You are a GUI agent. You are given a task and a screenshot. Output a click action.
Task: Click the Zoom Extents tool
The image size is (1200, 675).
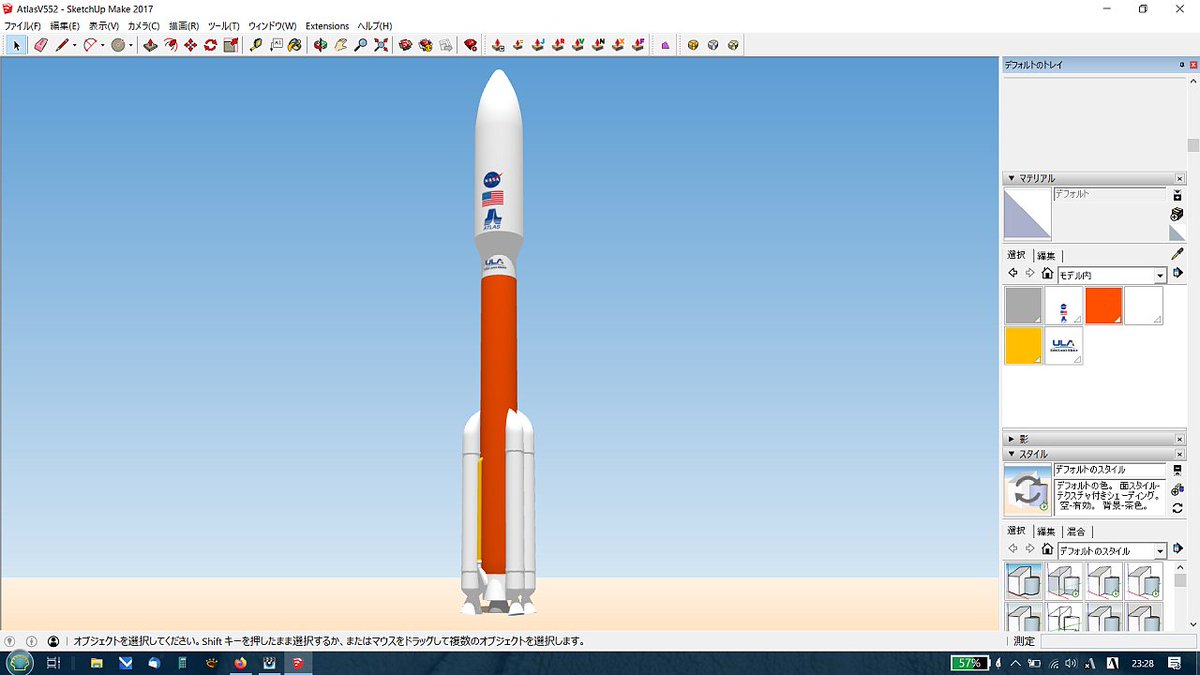381,45
